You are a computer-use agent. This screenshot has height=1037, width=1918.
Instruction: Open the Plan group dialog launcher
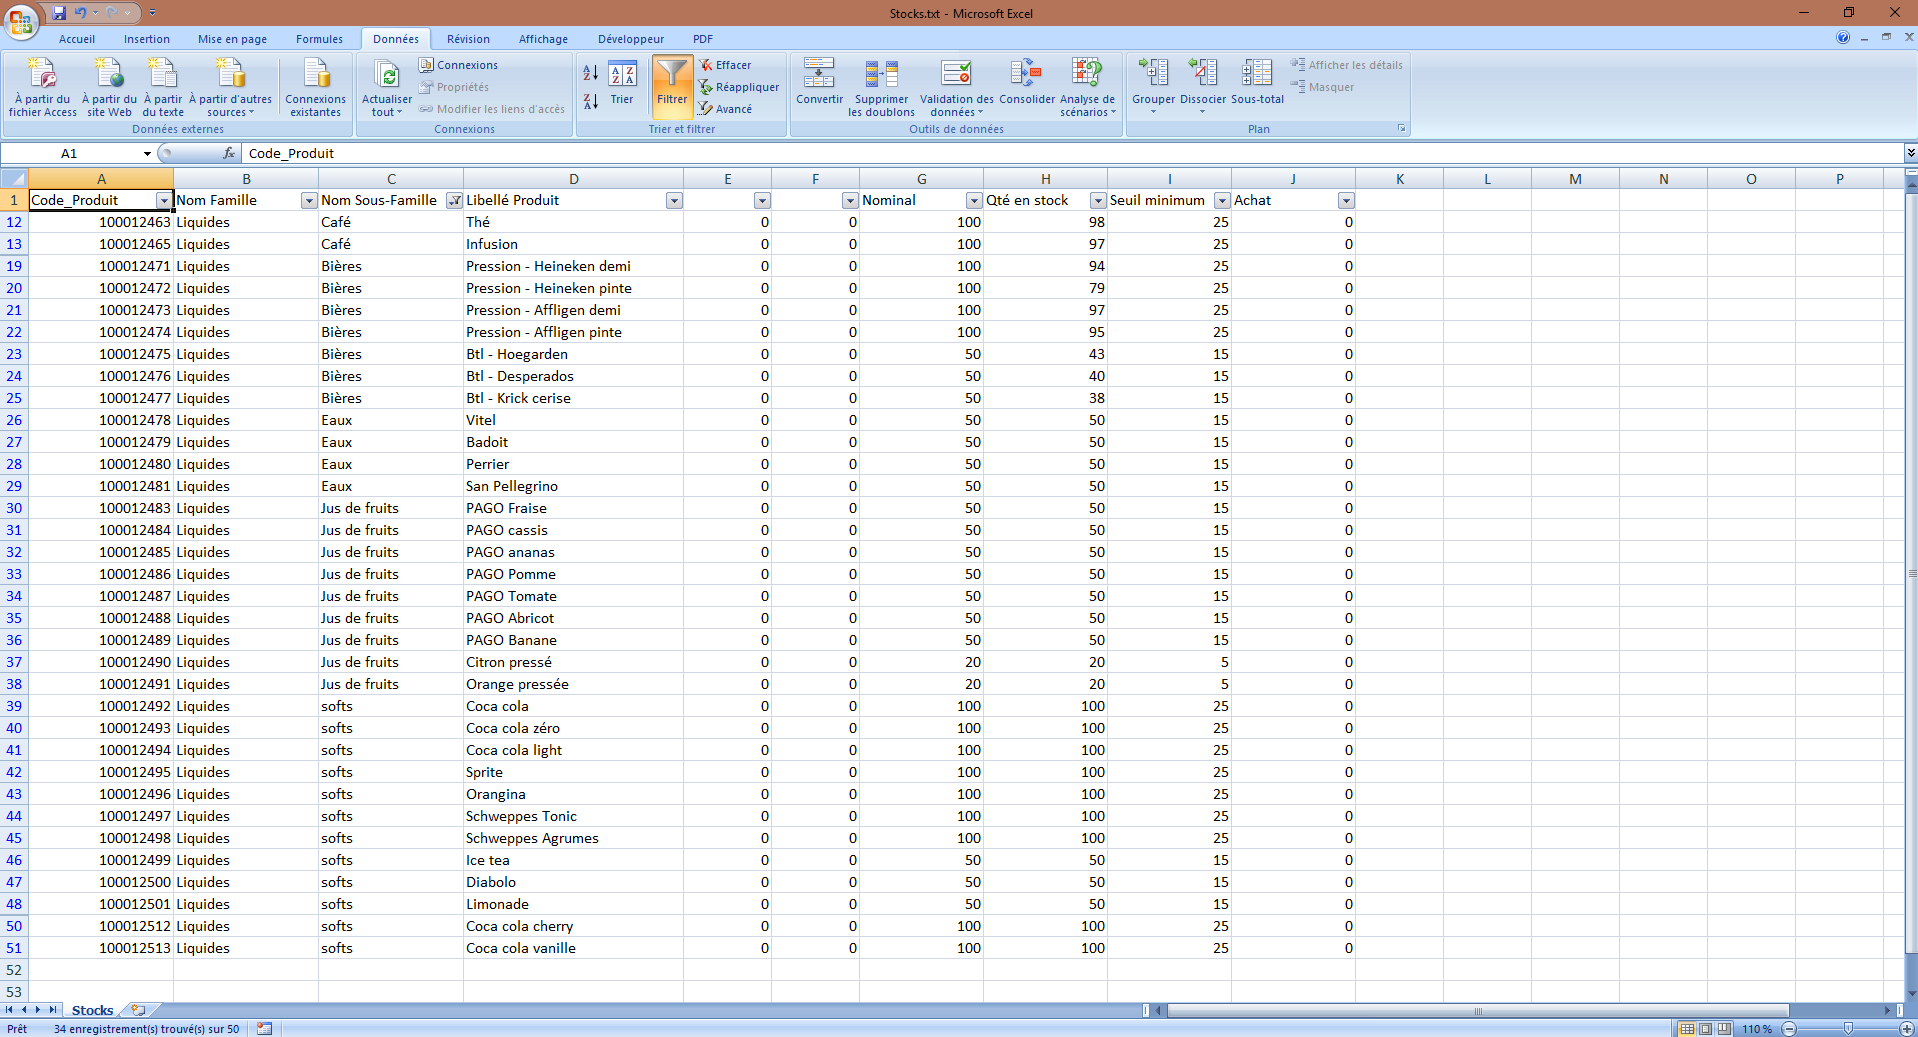pos(1401,129)
